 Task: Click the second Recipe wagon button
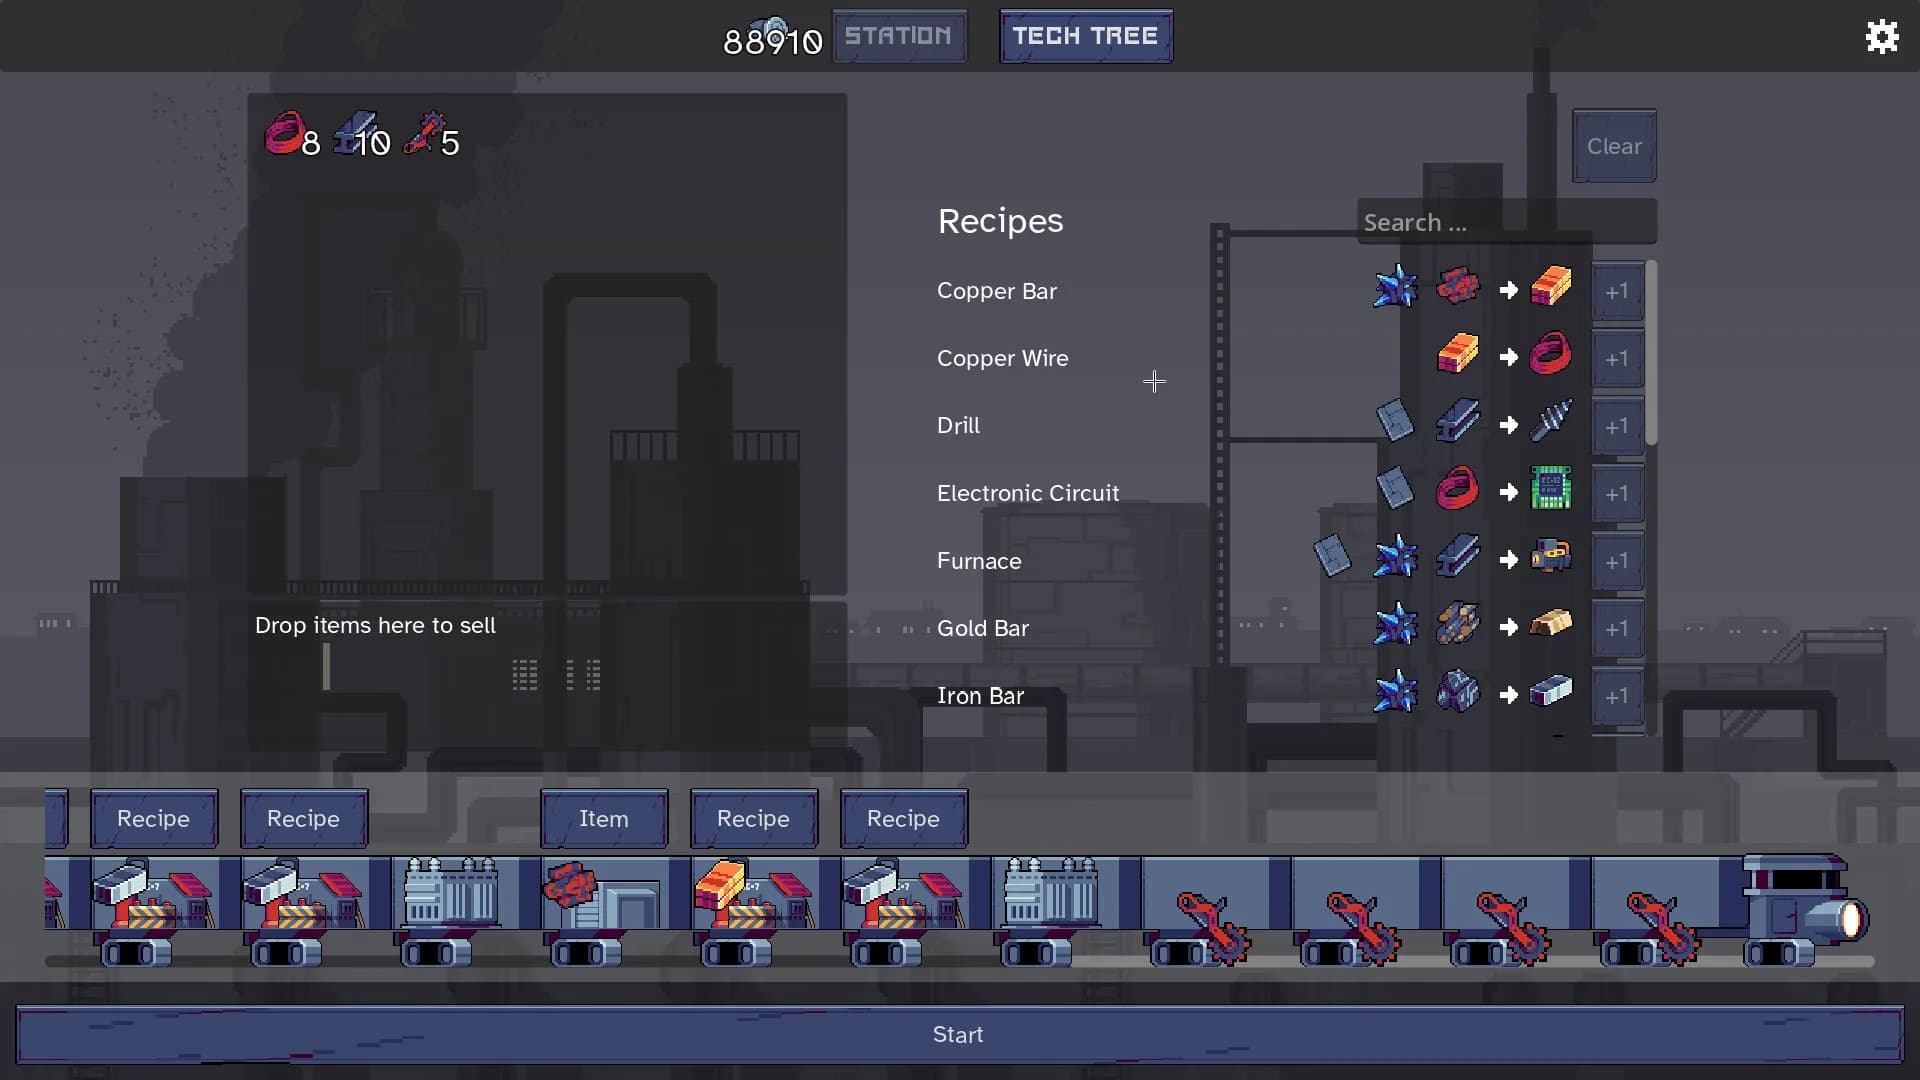click(x=304, y=819)
